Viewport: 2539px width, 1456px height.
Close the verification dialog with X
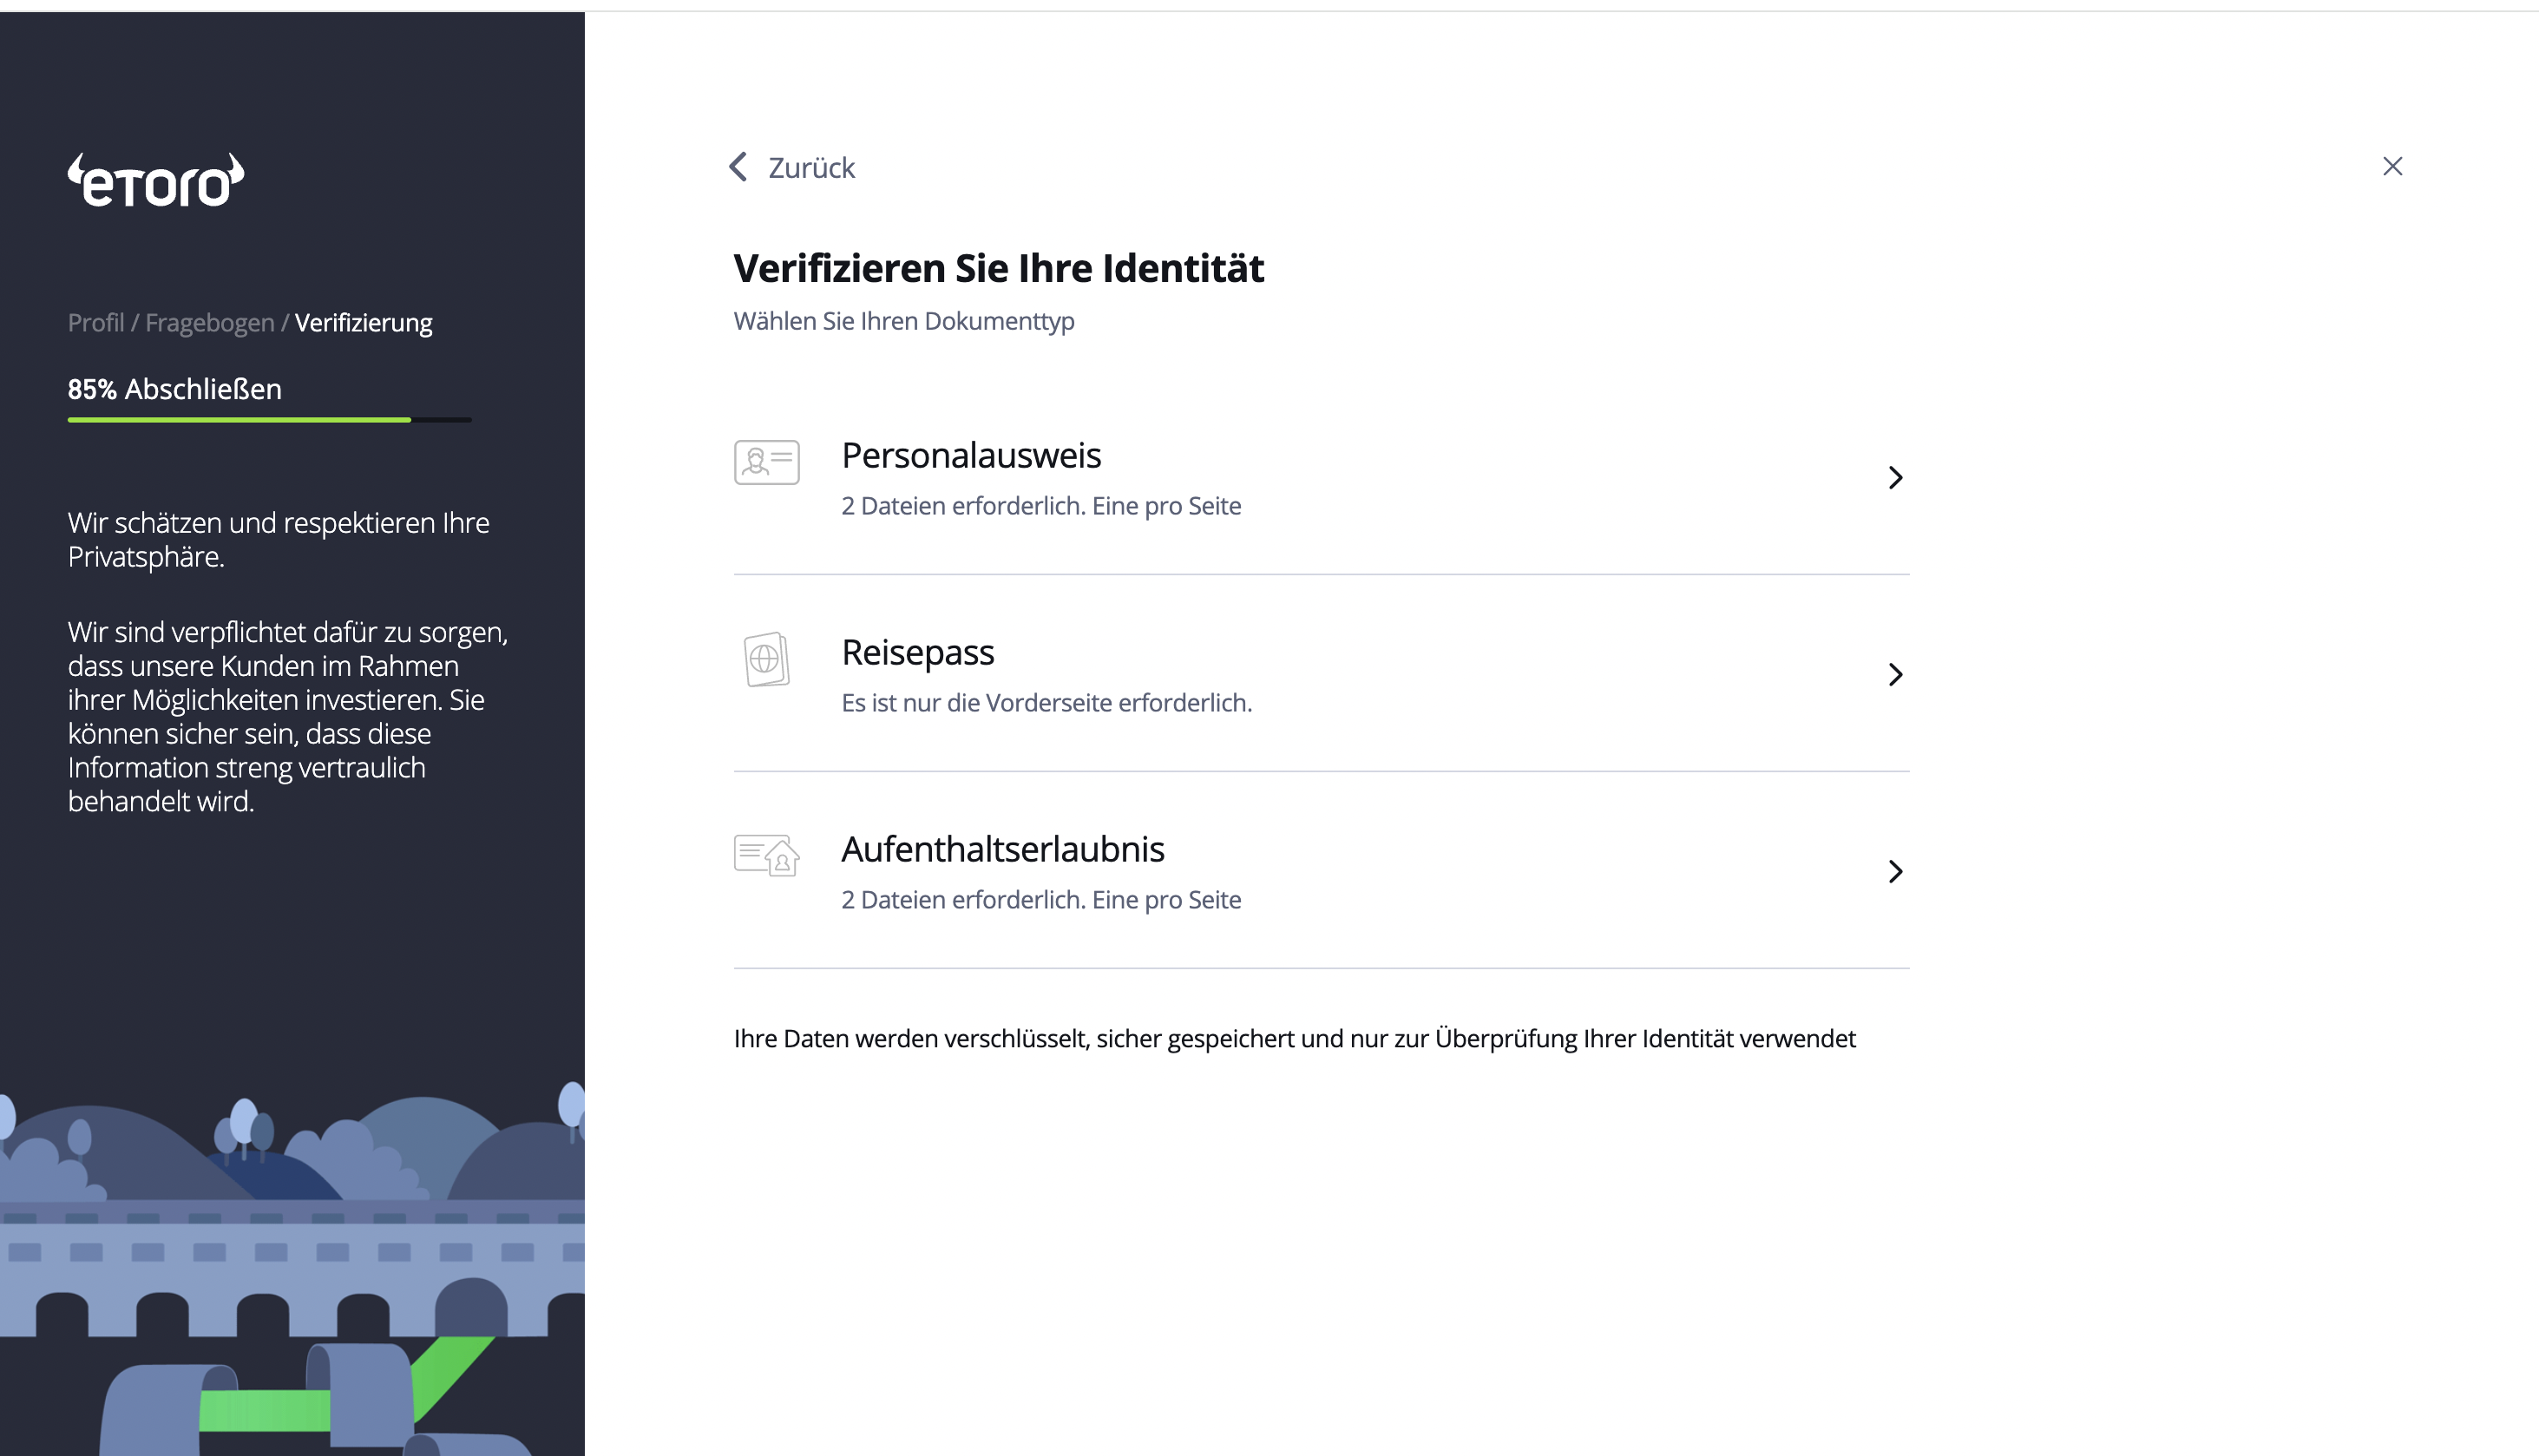(2392, 166)
